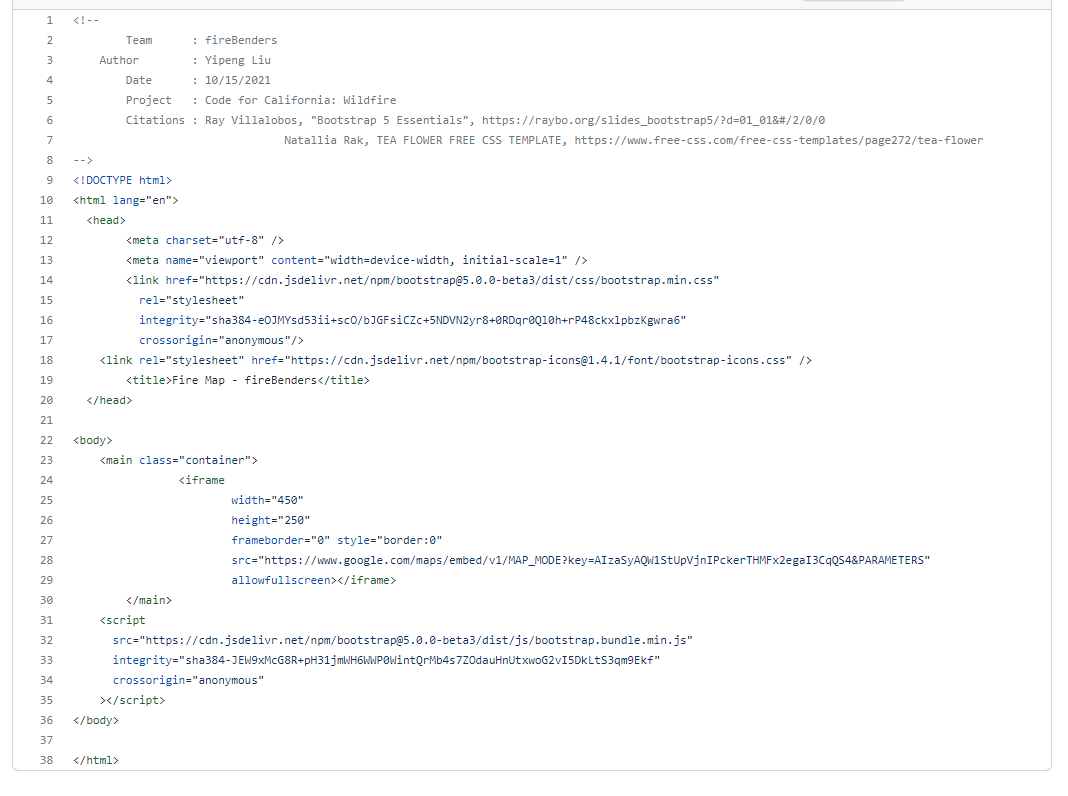The height and width of the screenshot is (796, 1068).
Task: Click the bootstrap-icons.css link line
Action: 456,360
